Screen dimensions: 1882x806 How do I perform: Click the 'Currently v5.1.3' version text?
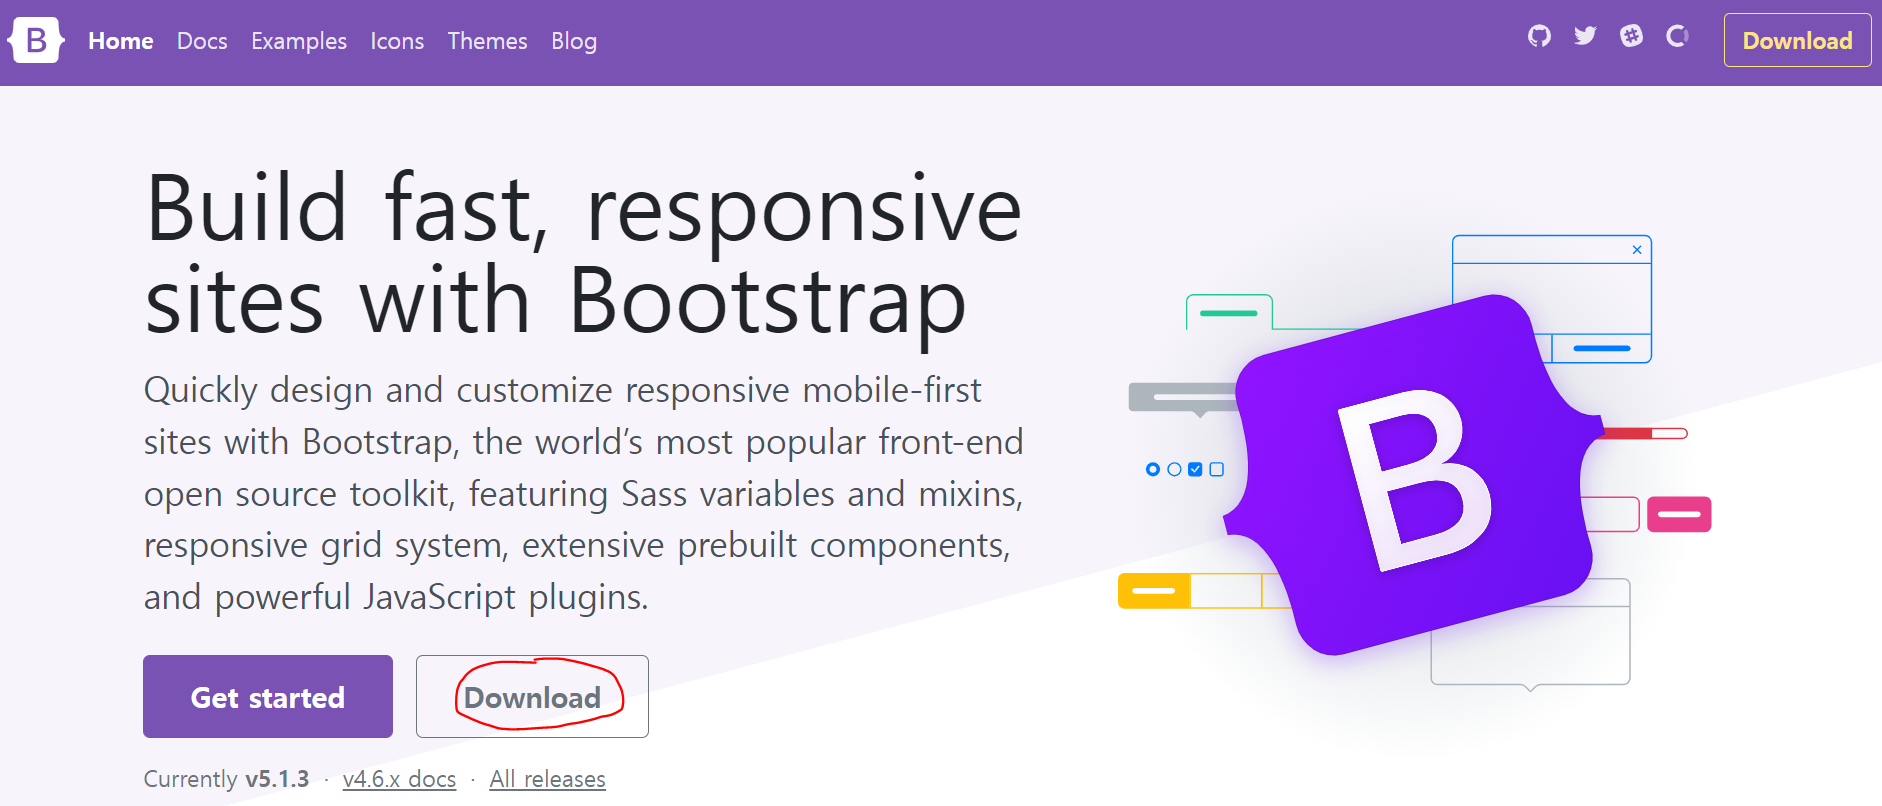tap(226, 779)
